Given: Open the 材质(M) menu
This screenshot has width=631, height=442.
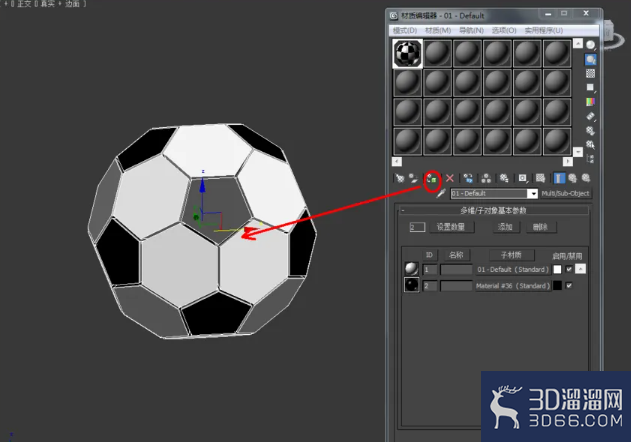Looking at the screenshot, I should (438, 30).
